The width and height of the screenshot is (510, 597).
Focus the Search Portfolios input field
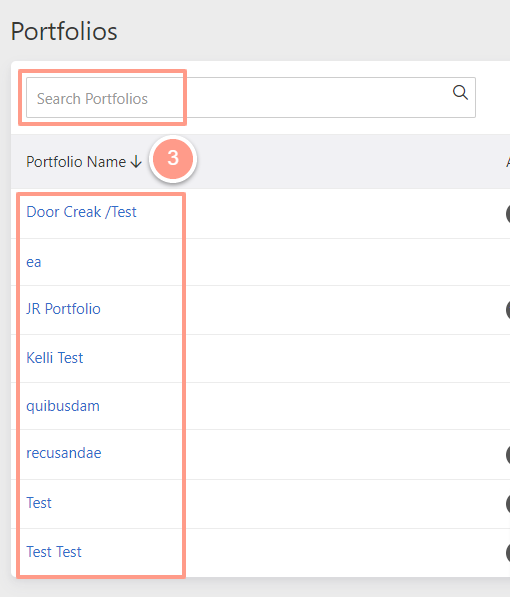tap(251, 98)
